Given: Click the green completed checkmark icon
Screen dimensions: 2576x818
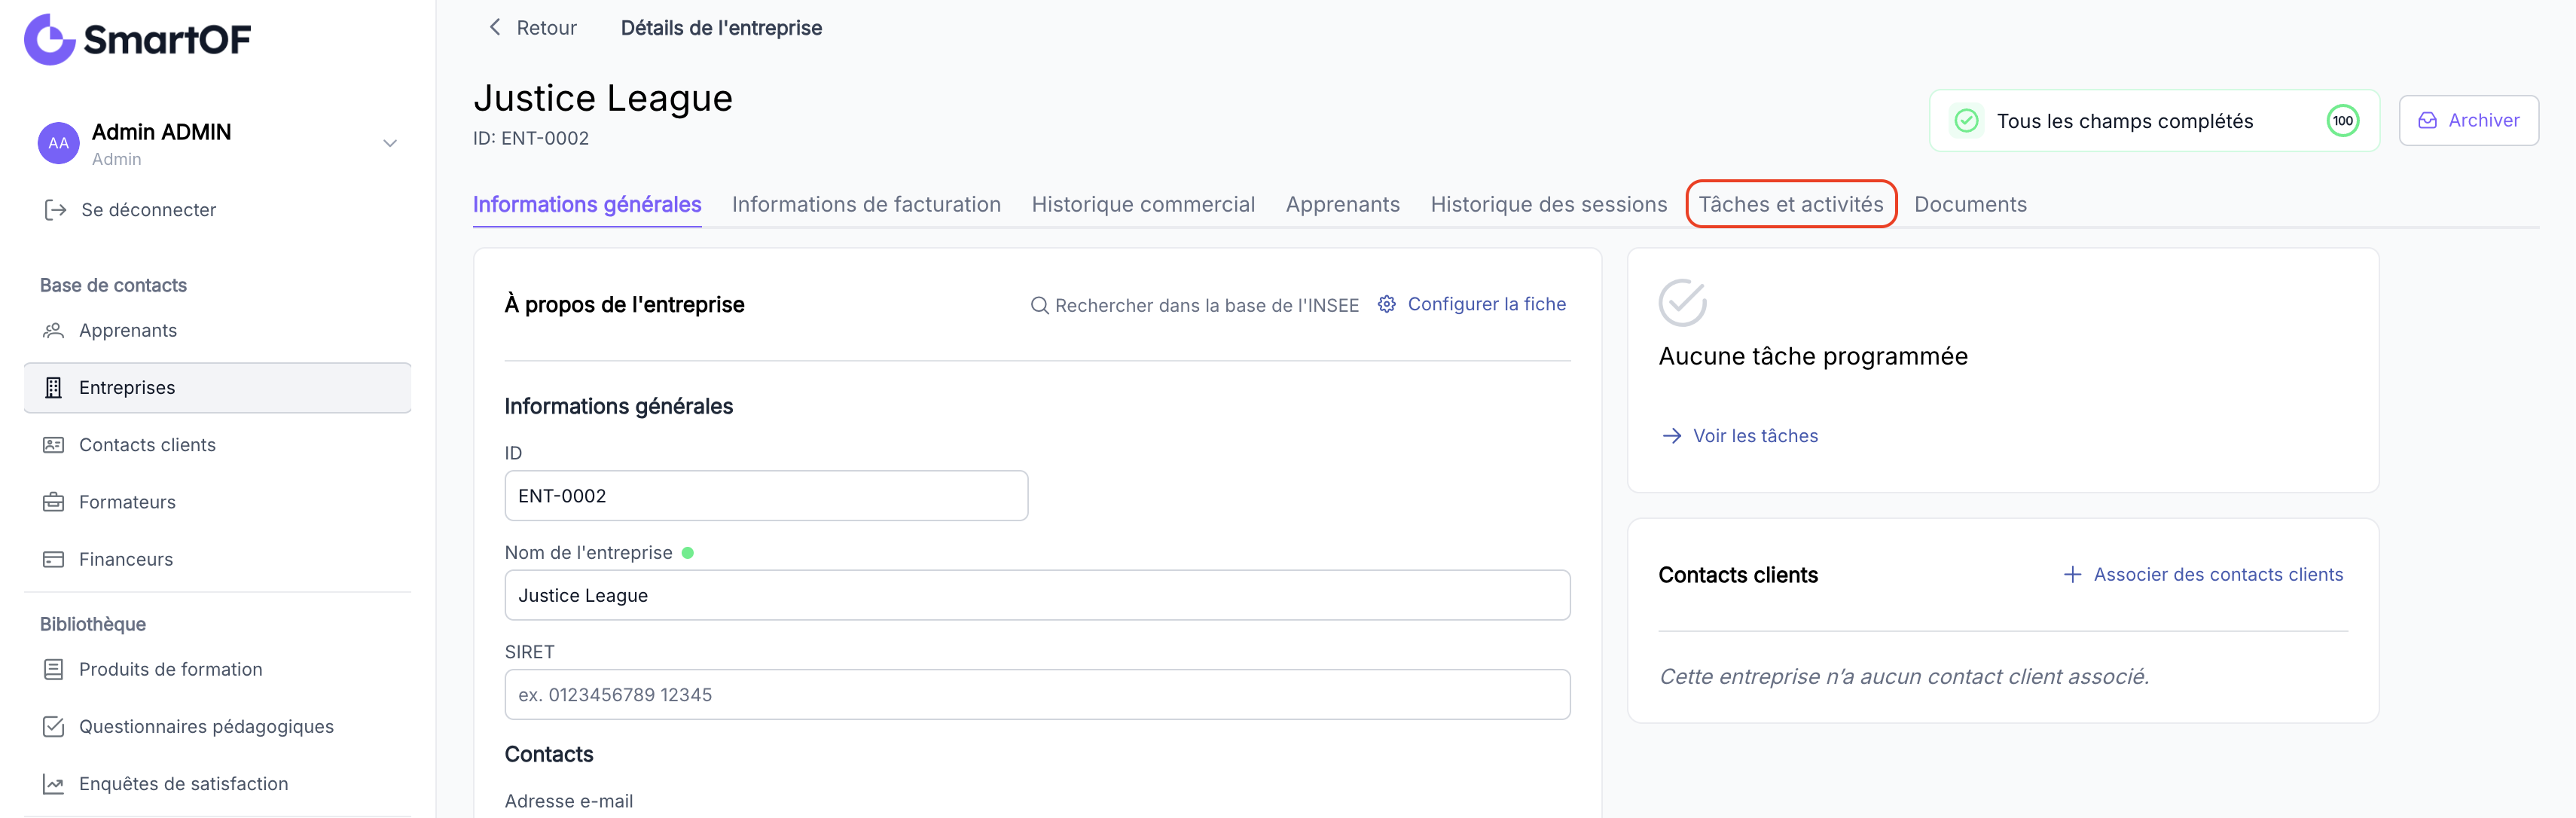Looking at the screenshot, I should tap(1966, 121).
